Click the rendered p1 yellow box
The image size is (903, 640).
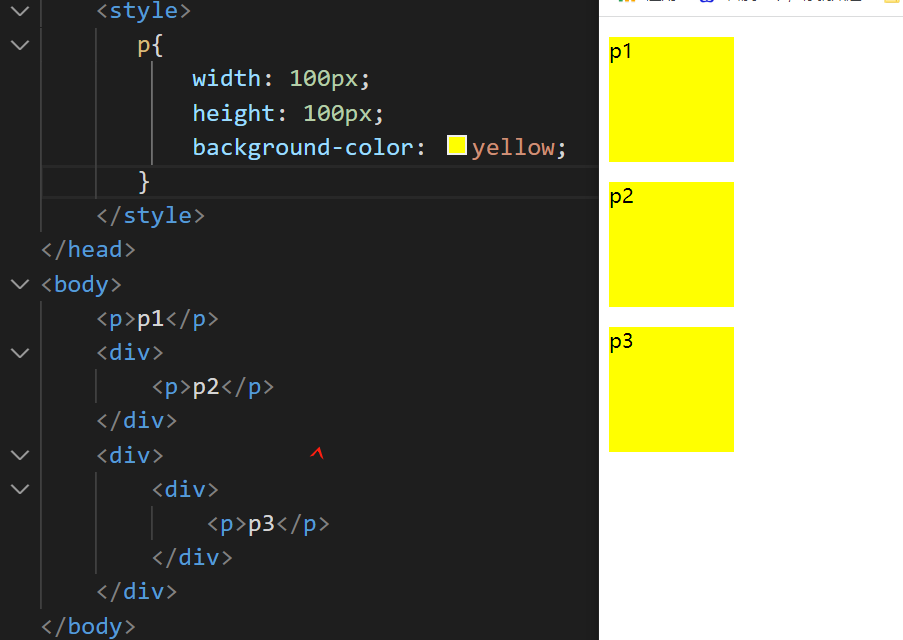pyautogui.click(x=670, y=99)
